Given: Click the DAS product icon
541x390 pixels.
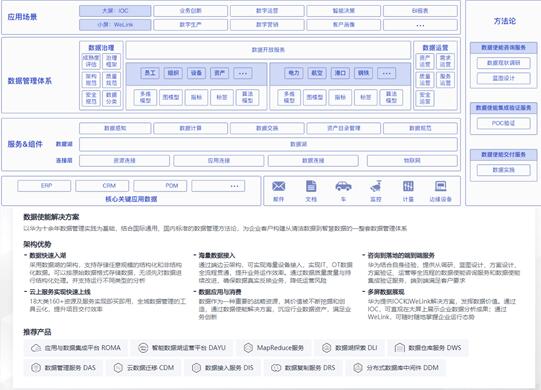Looking at the screenshot, I should click(36, 368).
